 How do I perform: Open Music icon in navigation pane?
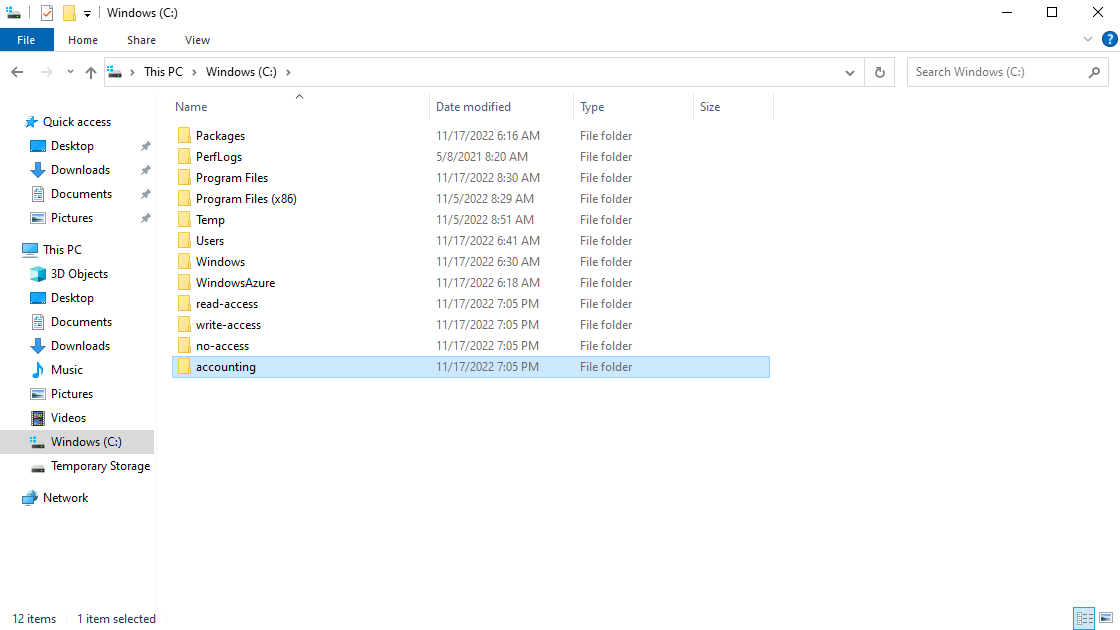[x=38, y=369]
